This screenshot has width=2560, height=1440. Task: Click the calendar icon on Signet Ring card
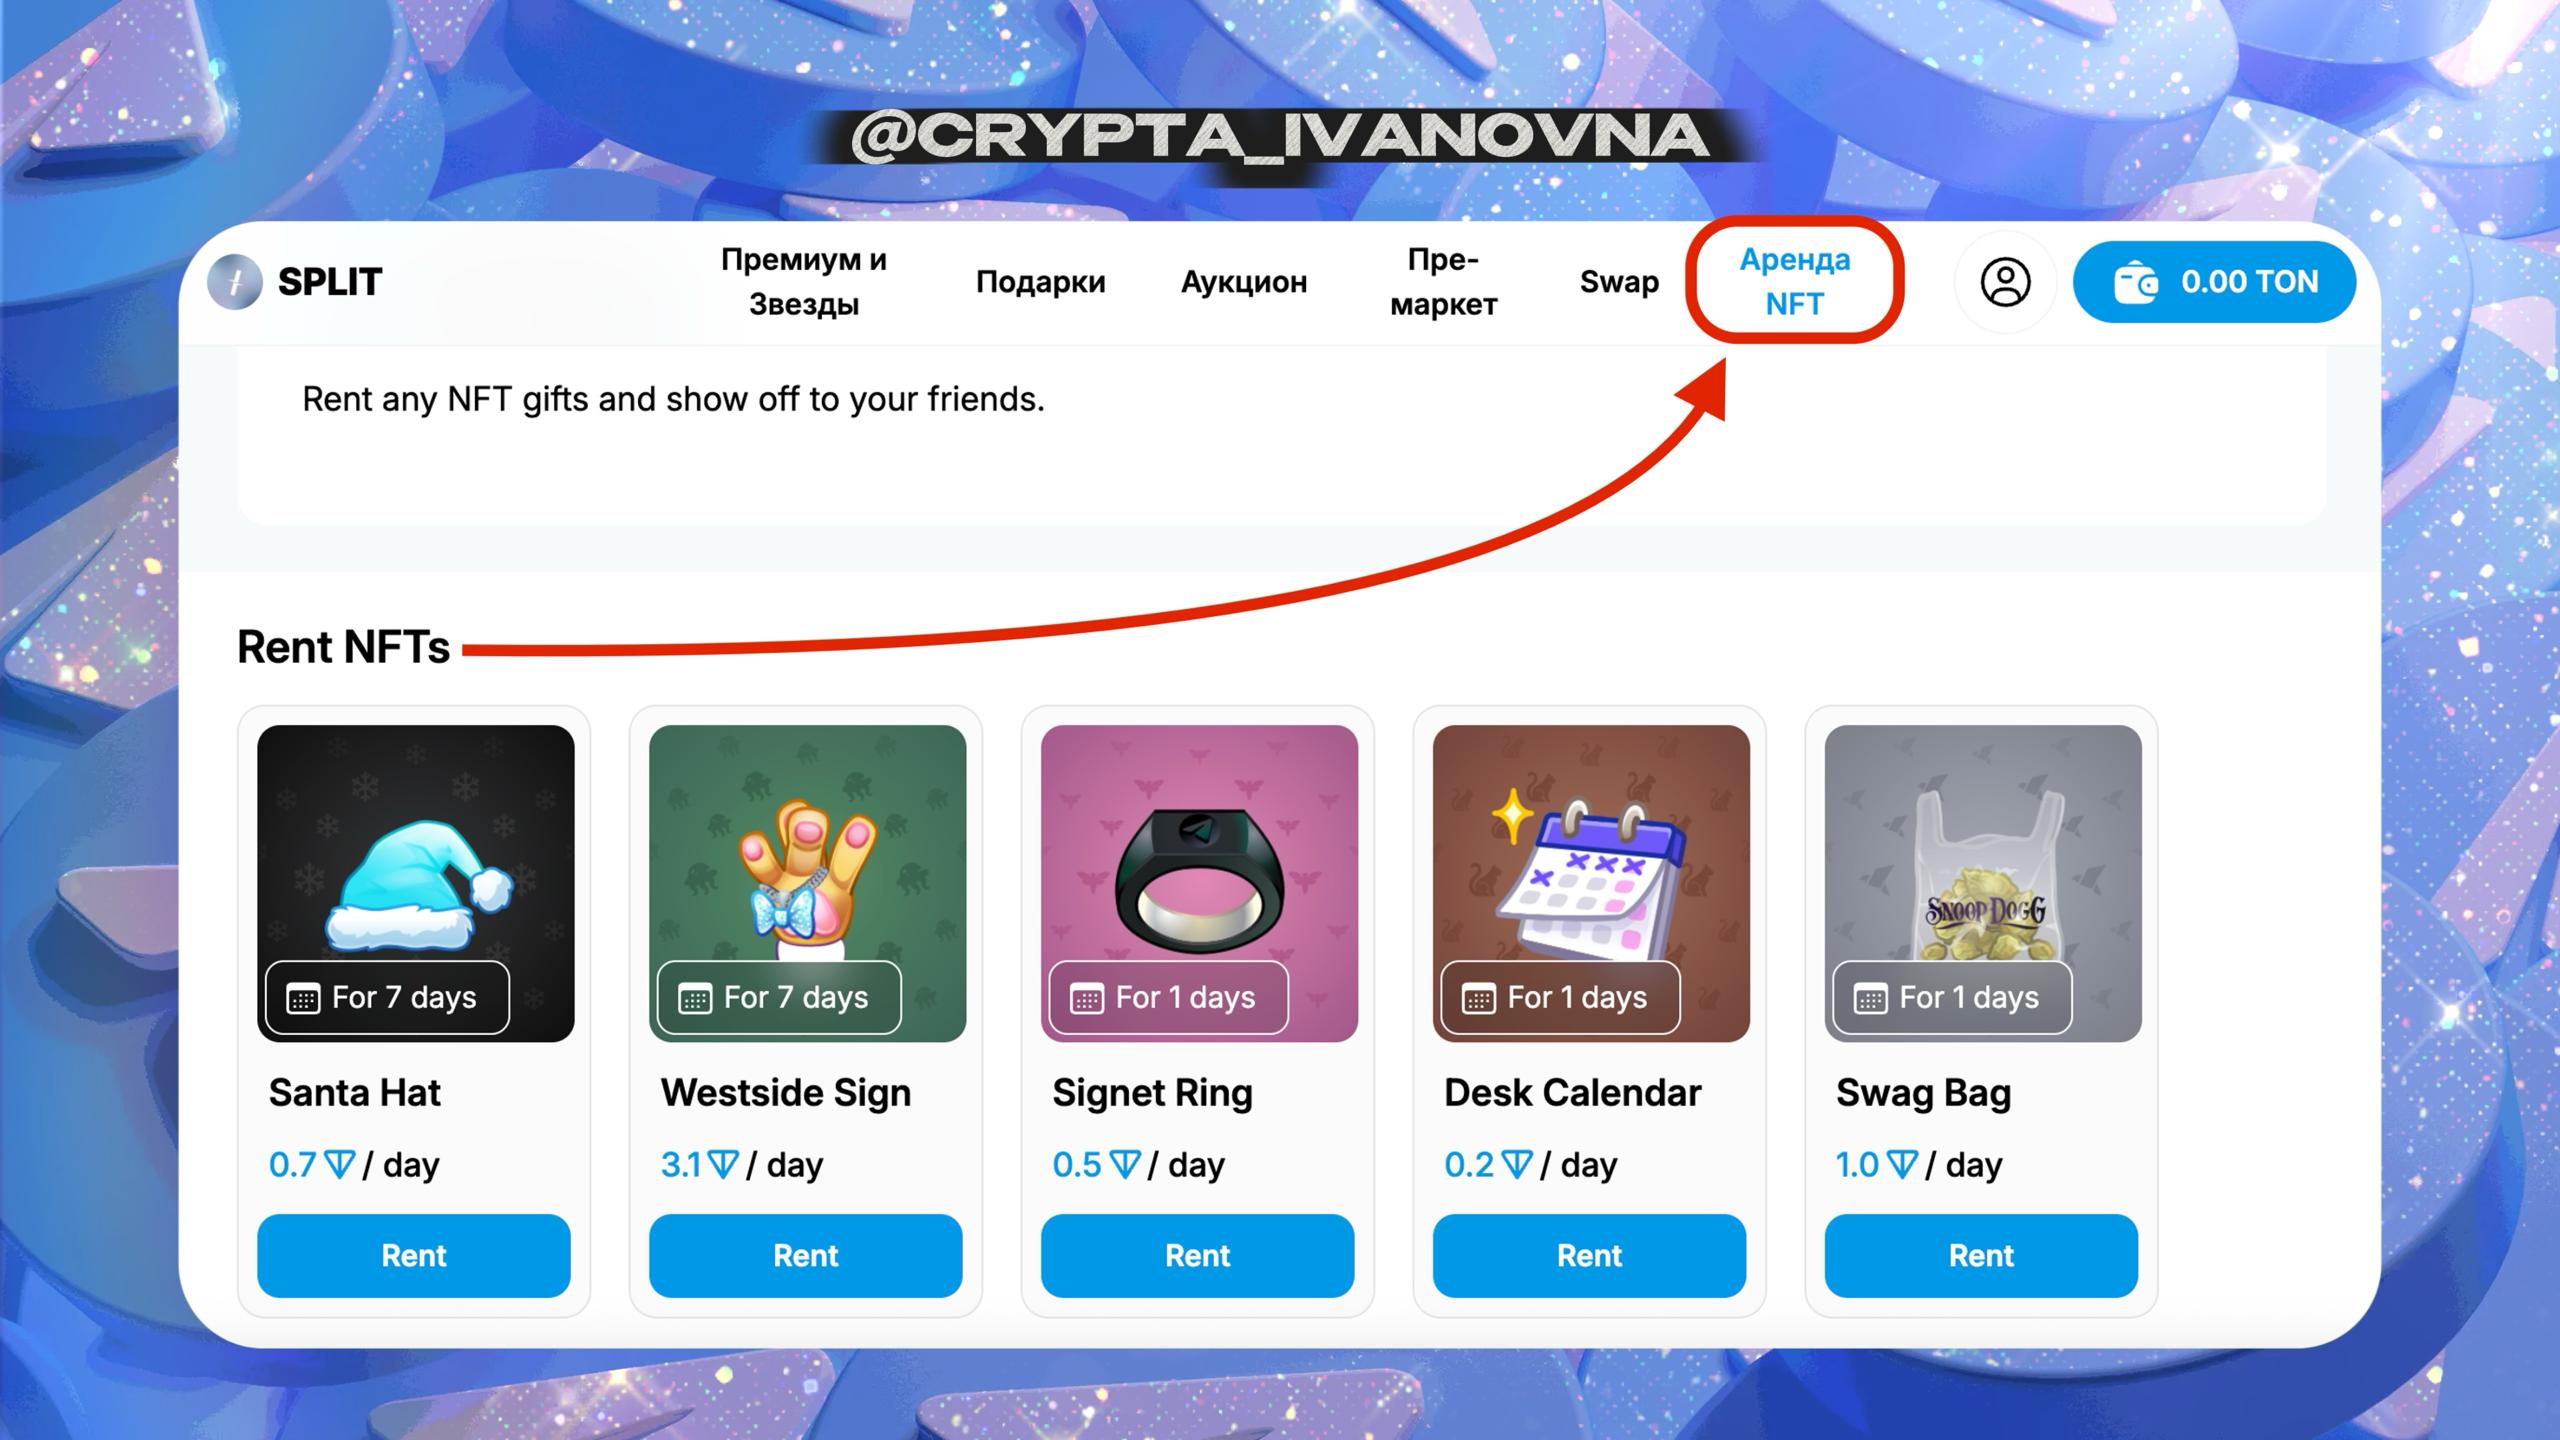click(x=1087, y=998)
